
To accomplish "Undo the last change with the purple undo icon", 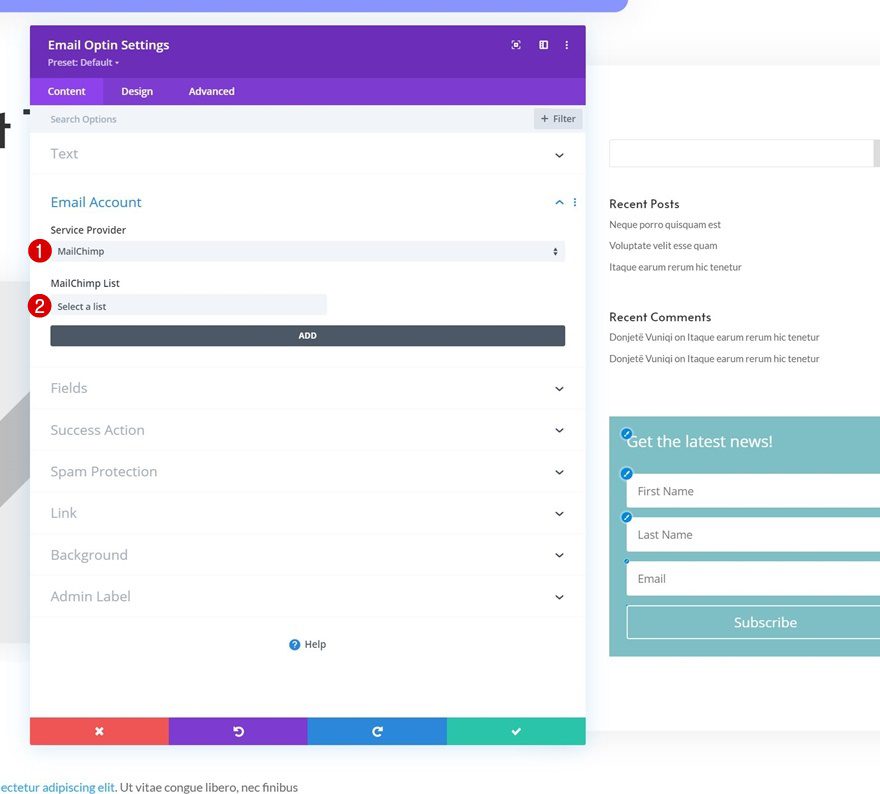I will [x=238, y=731].
